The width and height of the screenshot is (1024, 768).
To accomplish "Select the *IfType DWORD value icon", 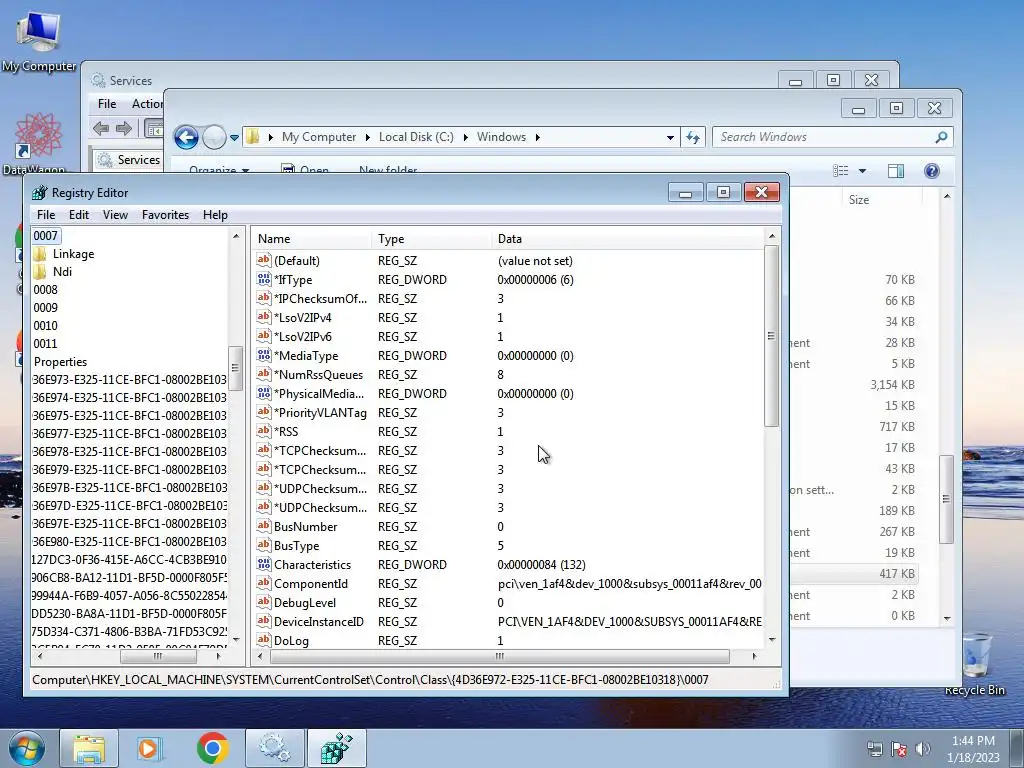I will click(x=264, y=279).
